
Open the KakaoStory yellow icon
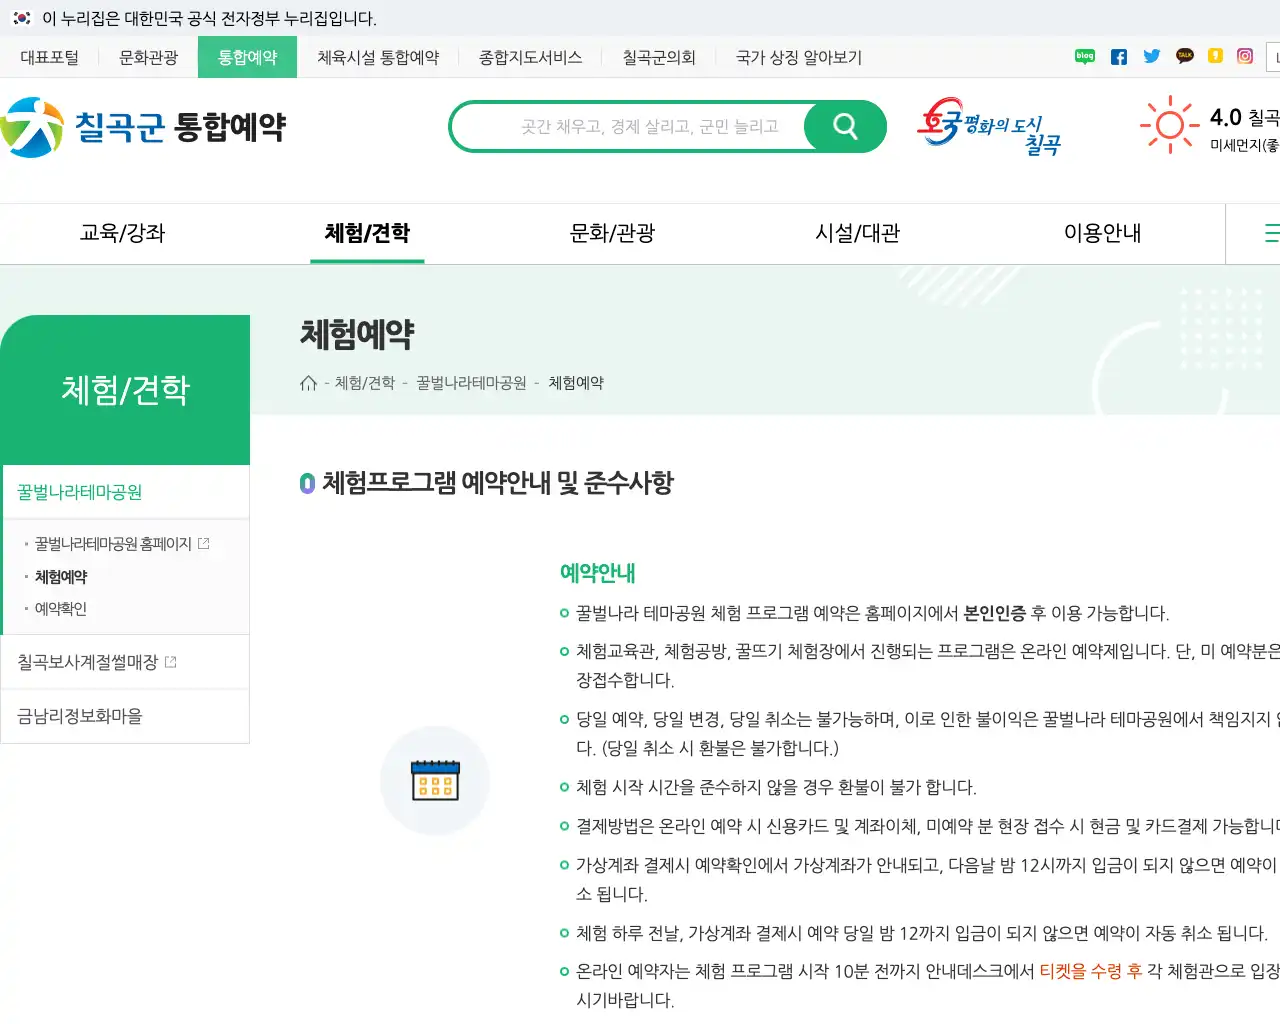[1215, 56]
